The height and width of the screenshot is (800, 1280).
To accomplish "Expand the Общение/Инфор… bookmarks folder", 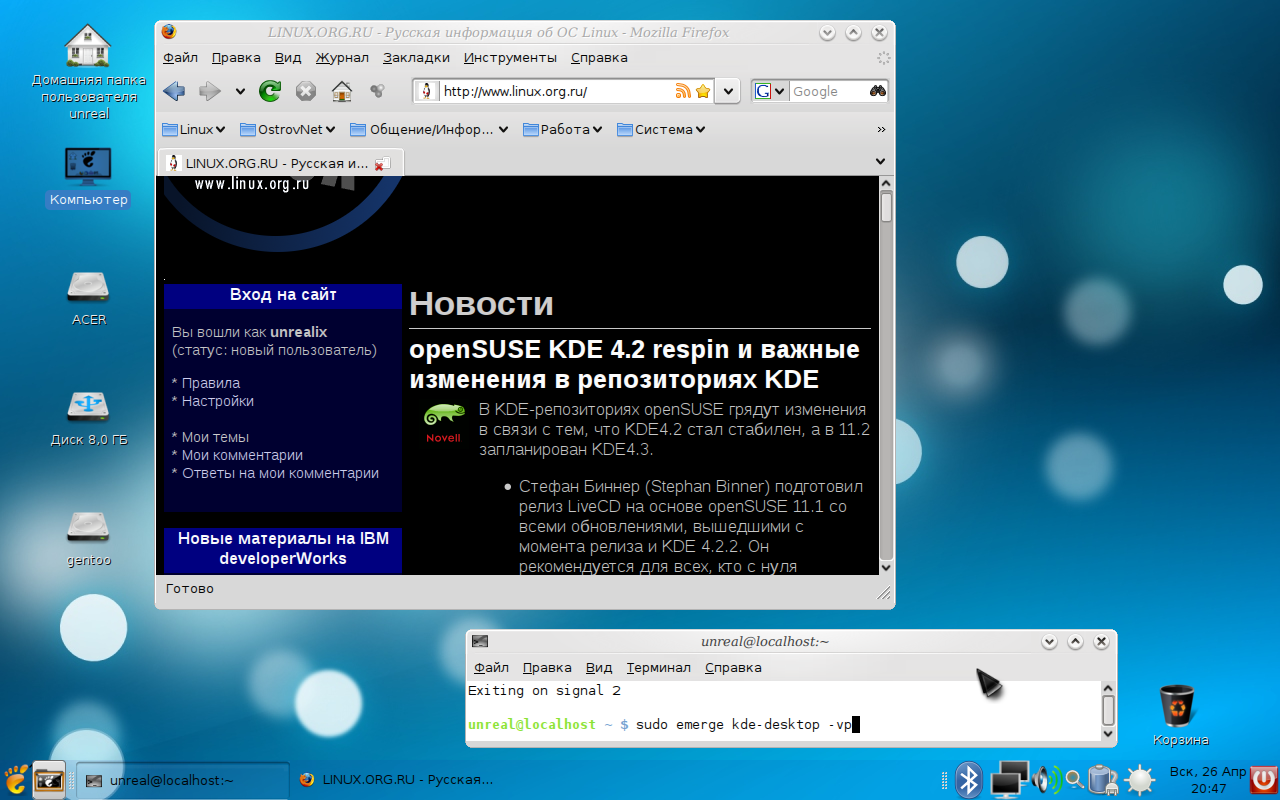I will click(x=429, y=129).
